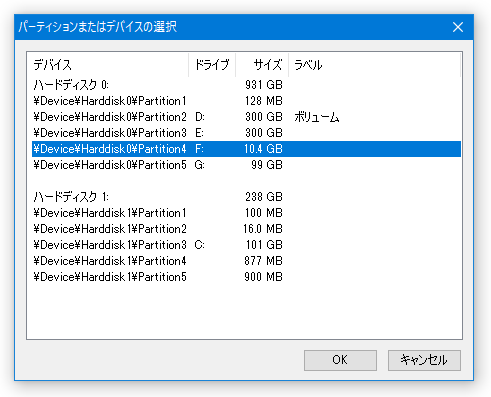Click the OK button
The image size is (491, 397).
(x=340, y=360)
